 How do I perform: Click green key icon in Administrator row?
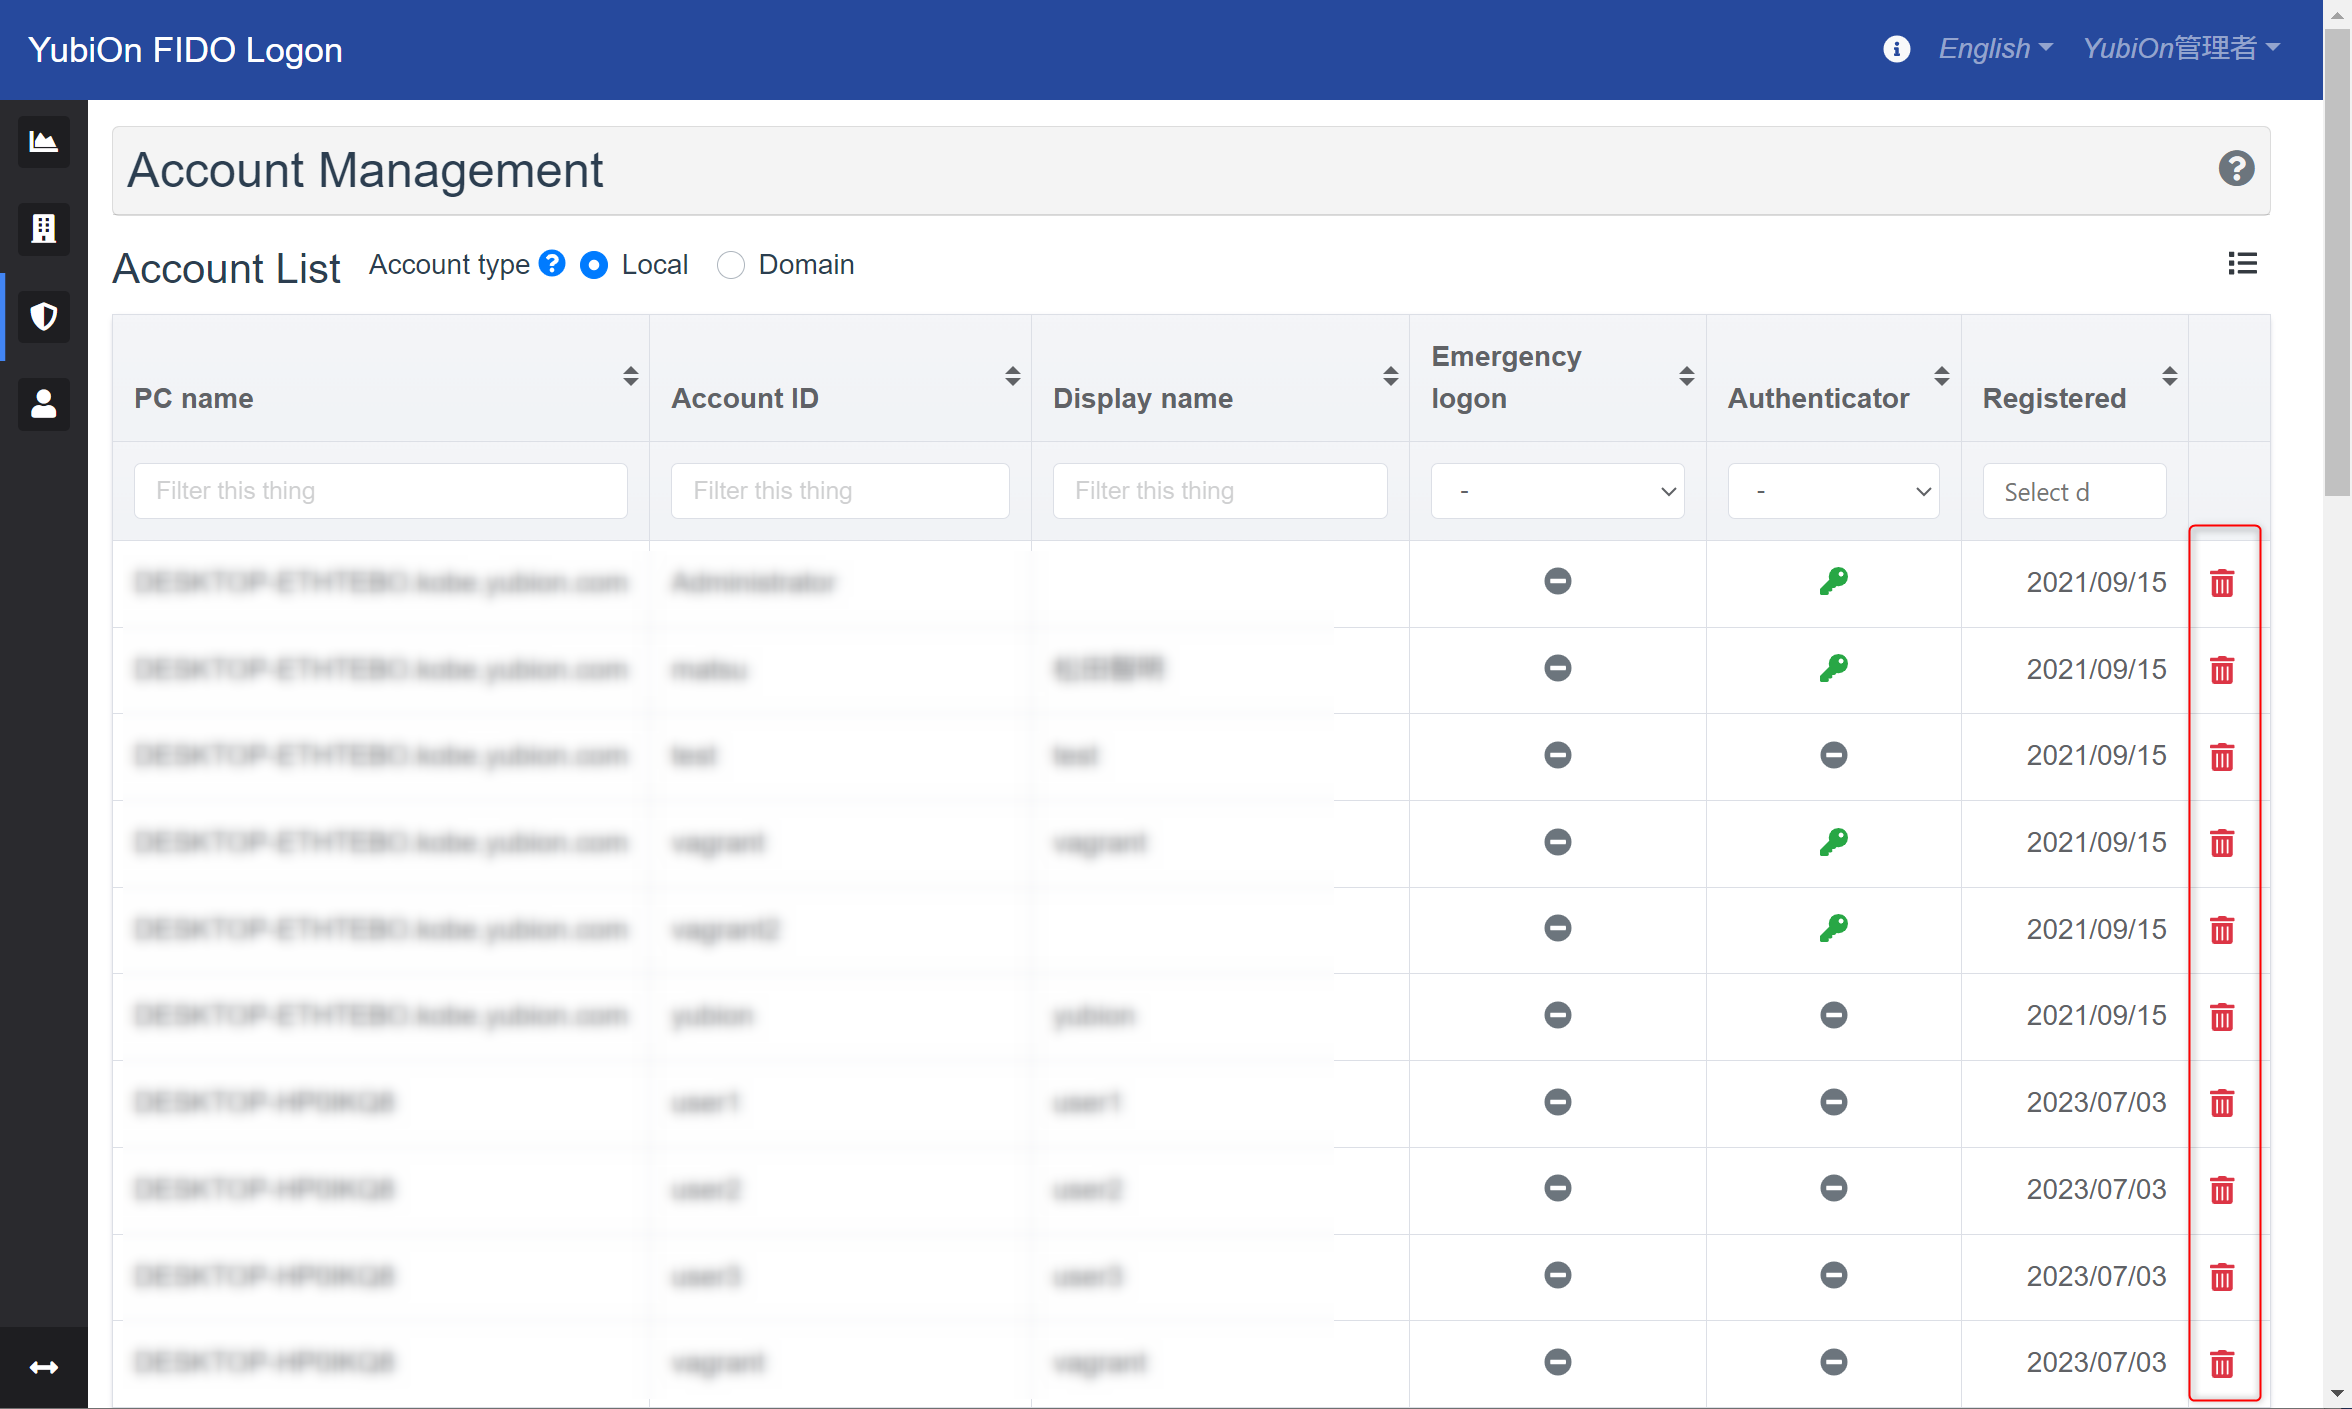coord(1833,581)
